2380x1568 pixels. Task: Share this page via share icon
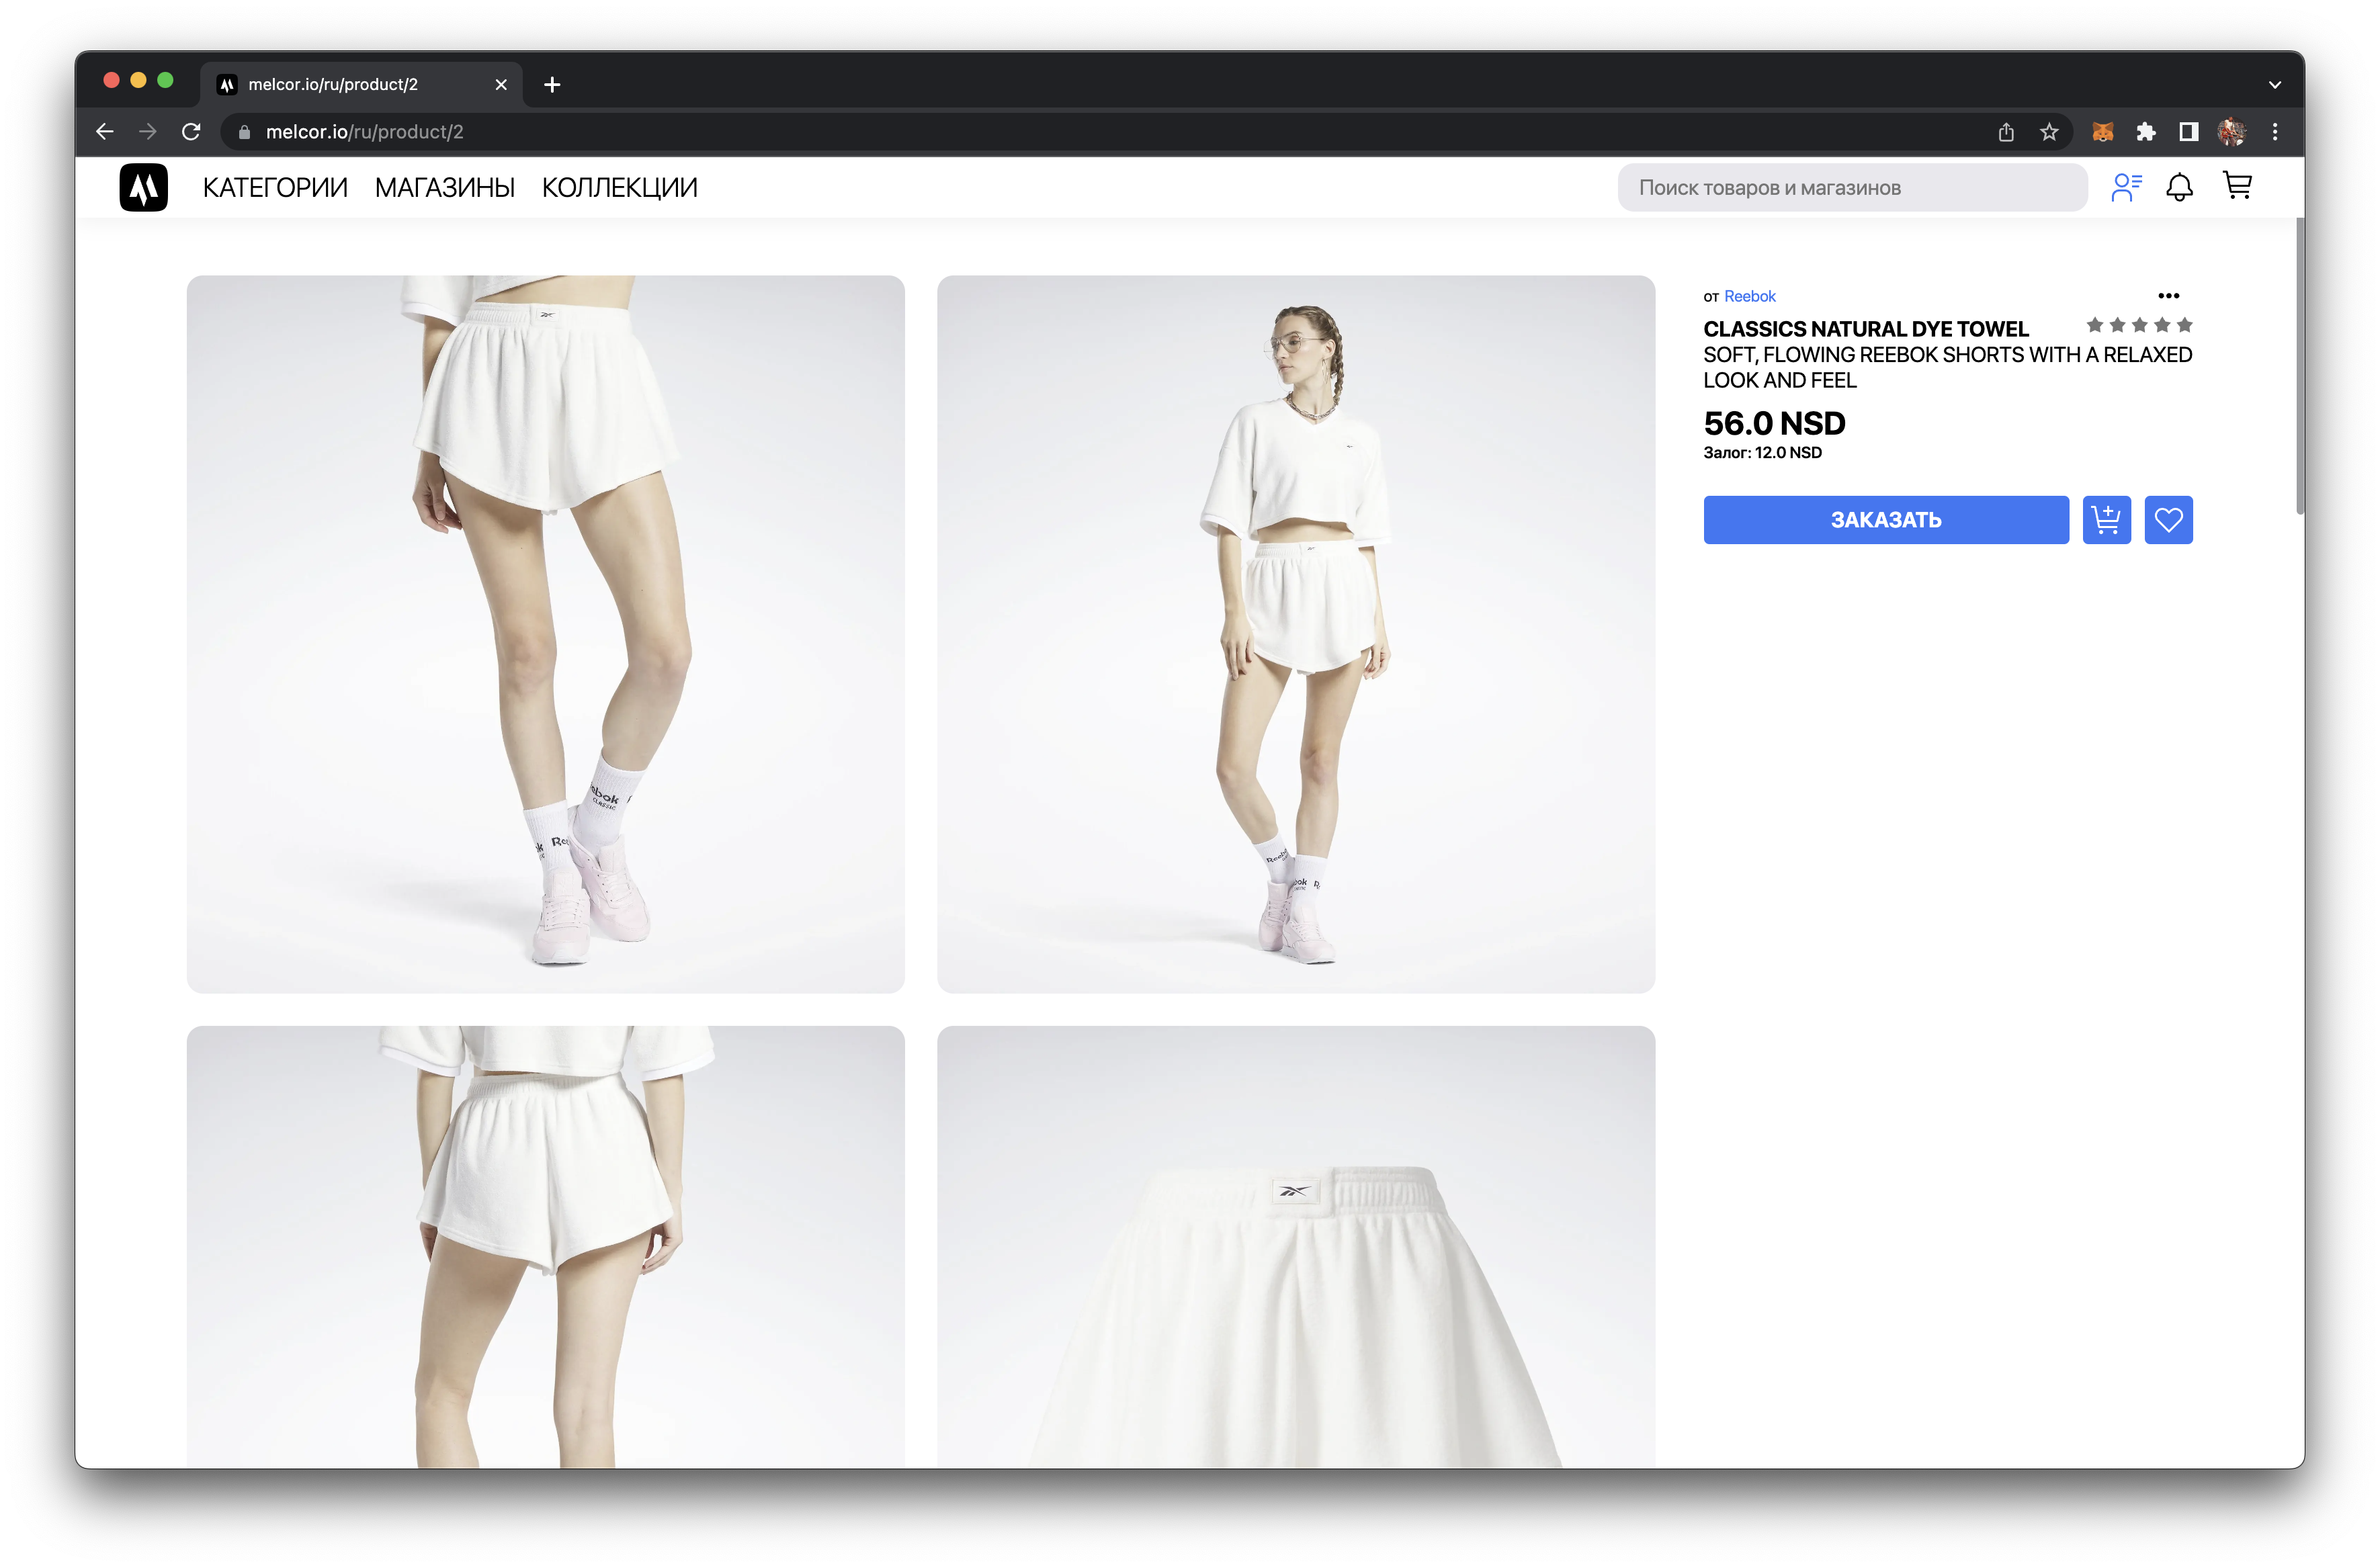[2006, 132]
